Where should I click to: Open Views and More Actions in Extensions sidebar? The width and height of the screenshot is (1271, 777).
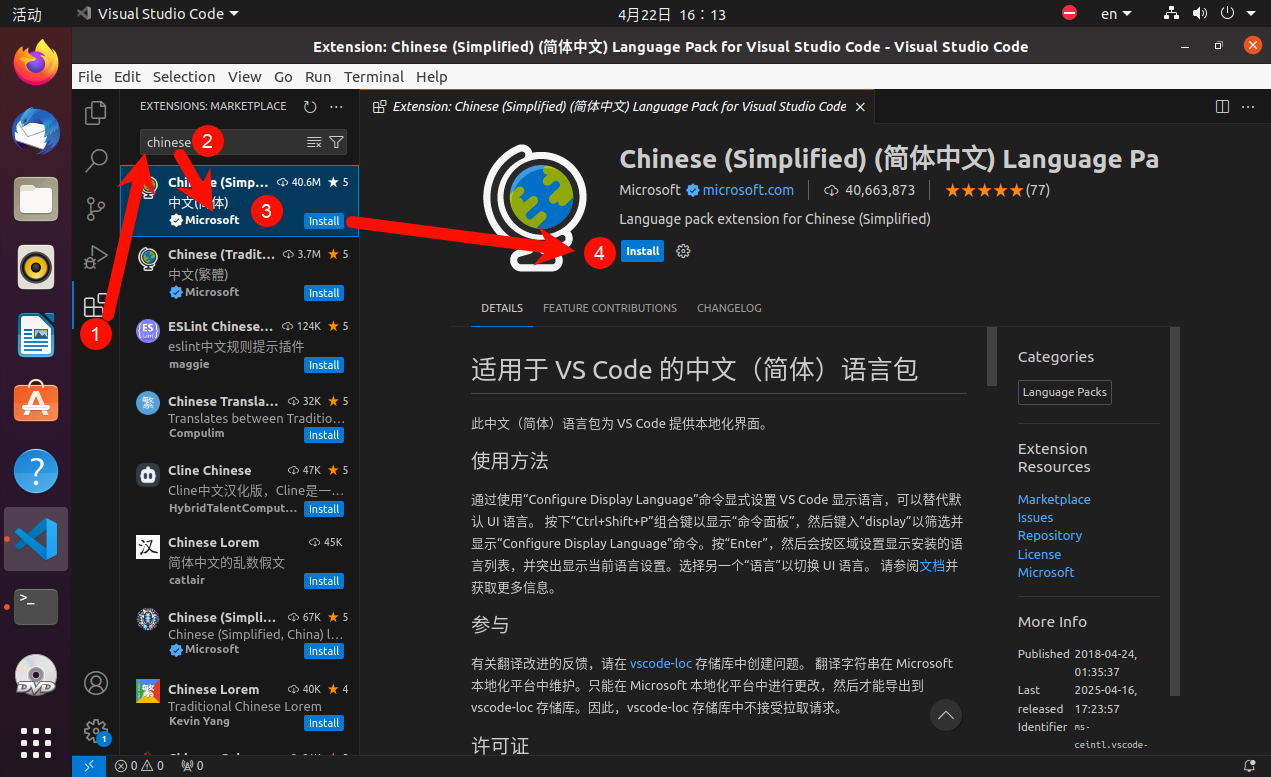click(x=336, y=106)
